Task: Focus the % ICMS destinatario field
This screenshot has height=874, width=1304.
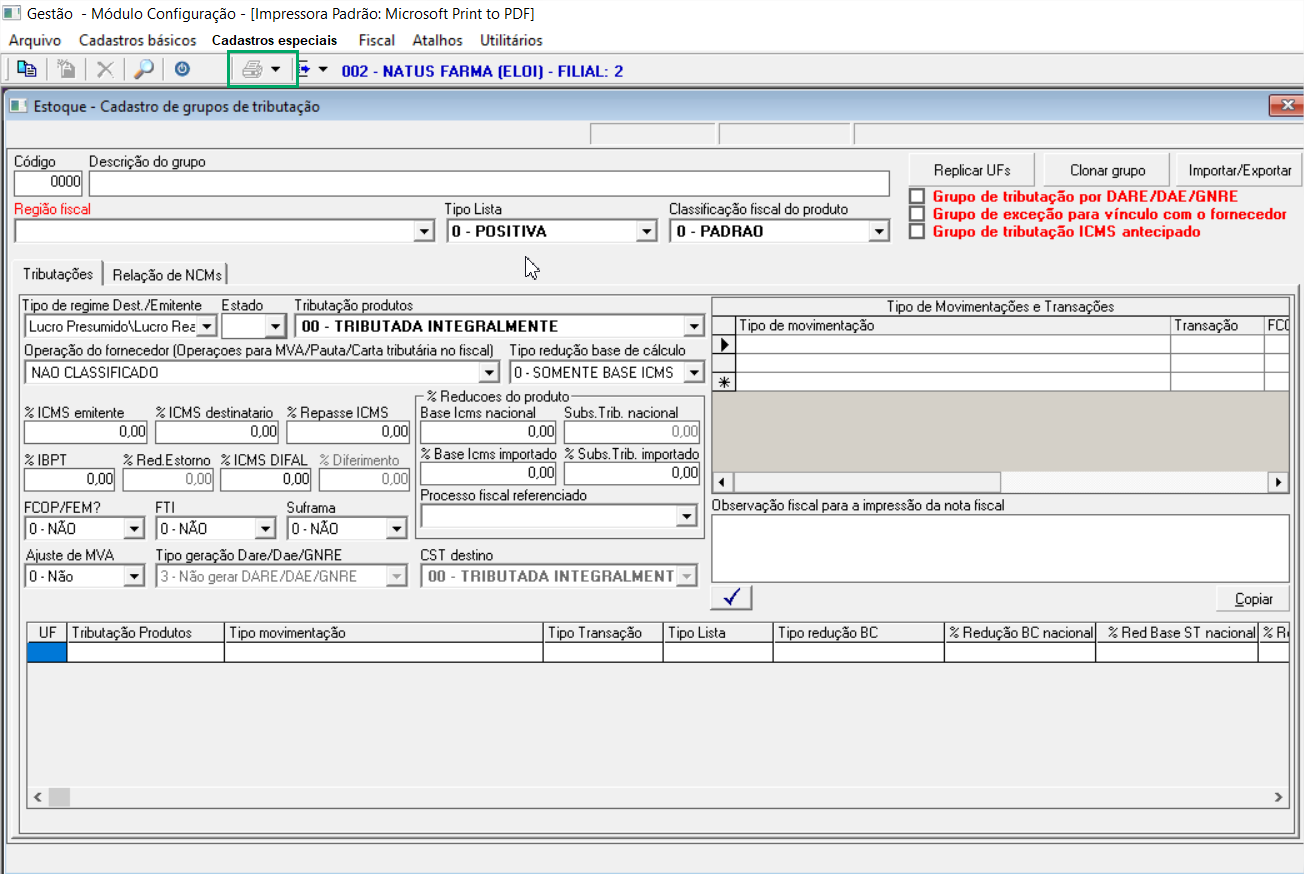Action: 217,432
